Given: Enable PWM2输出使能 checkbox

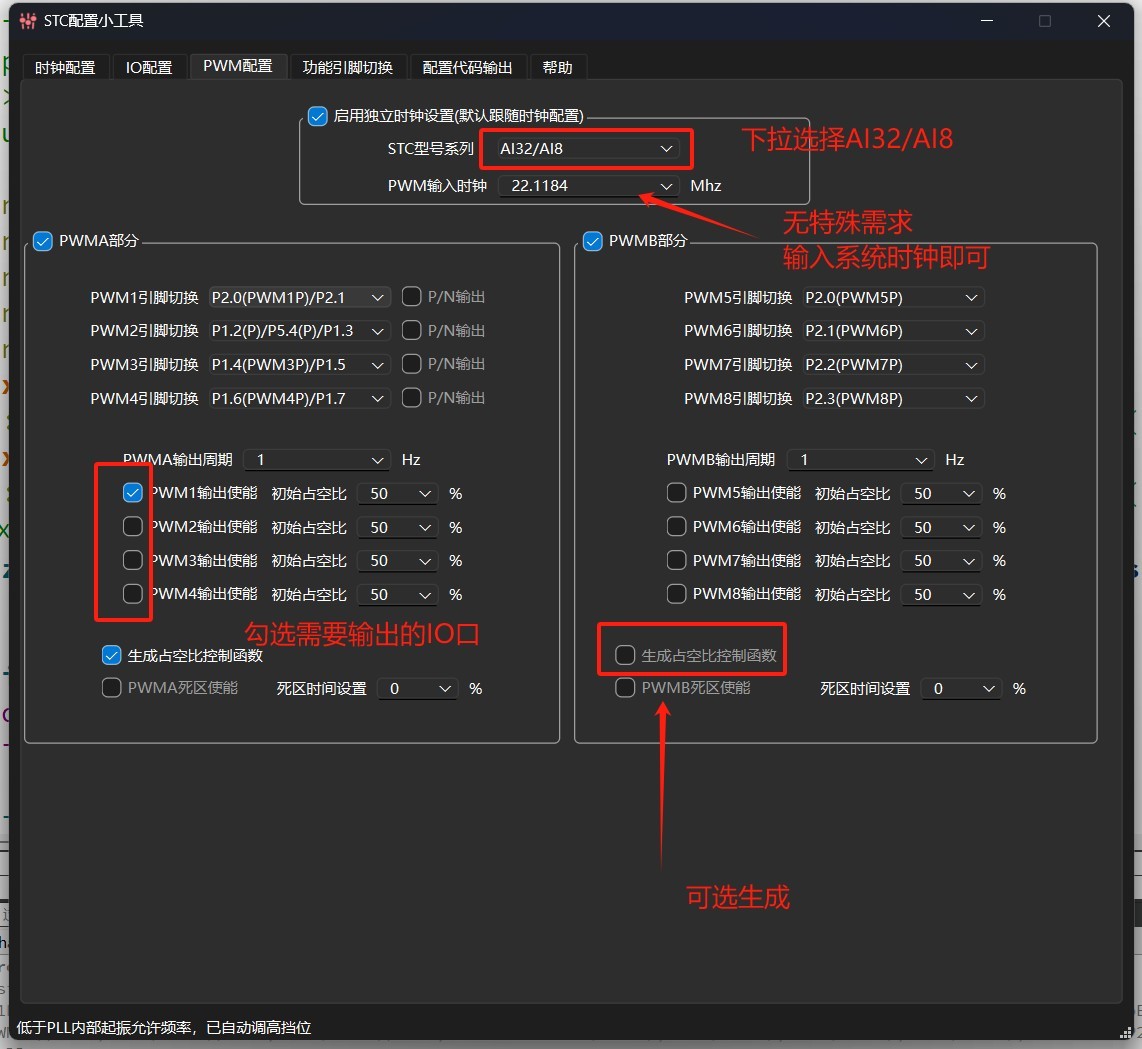Looking at the screenshot, I should coord(133,527).
